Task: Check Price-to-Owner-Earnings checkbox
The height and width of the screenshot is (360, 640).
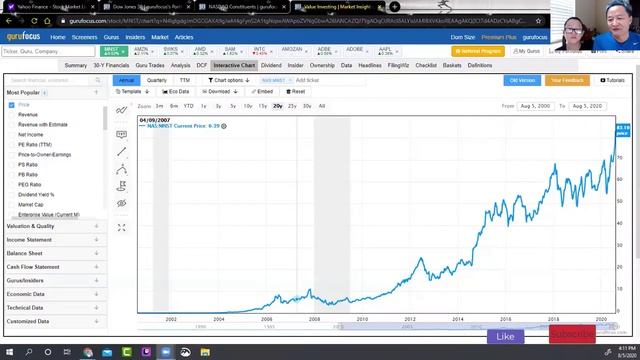Action: [x=11, y=155]
